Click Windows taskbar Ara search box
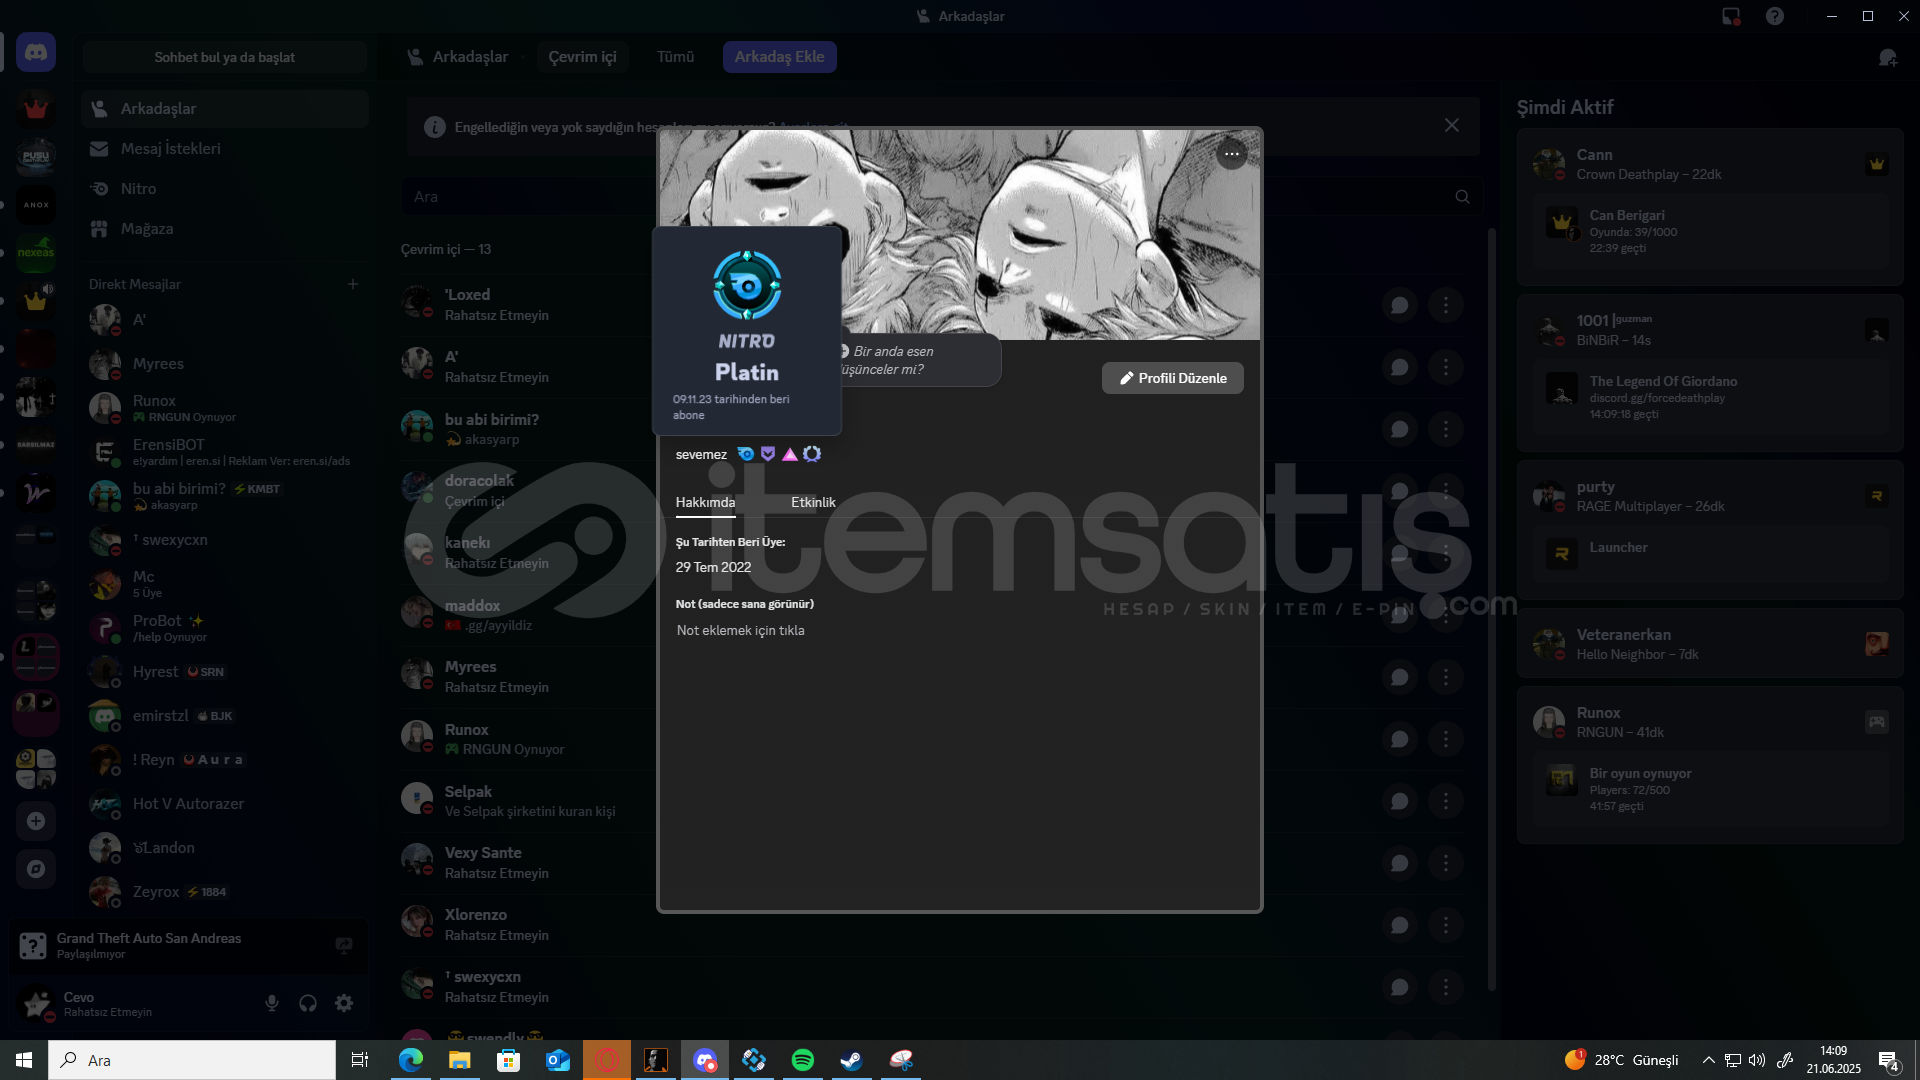Viewport: 1920px width, 1080px height. click(x=192, y=1060)
